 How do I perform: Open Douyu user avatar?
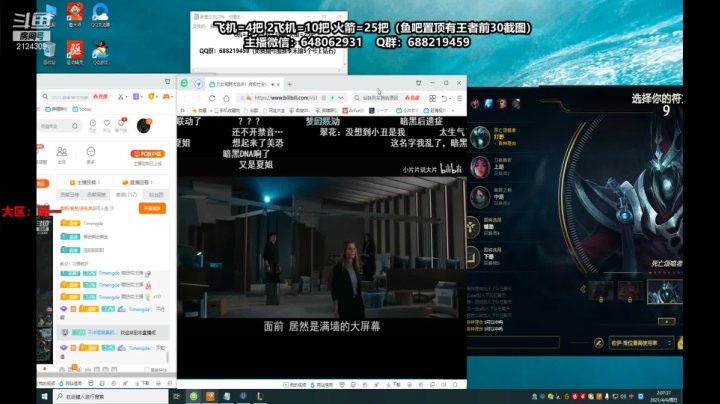[x=144, y=125]
